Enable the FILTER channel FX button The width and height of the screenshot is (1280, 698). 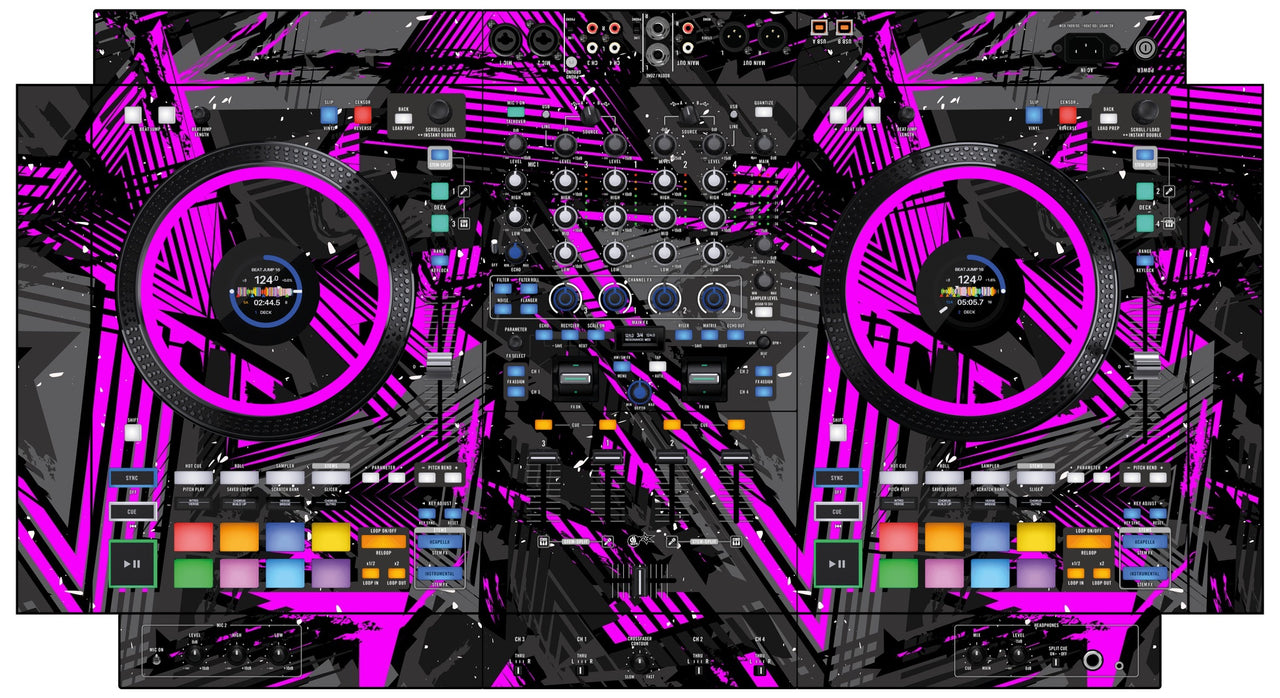(505, 290)
